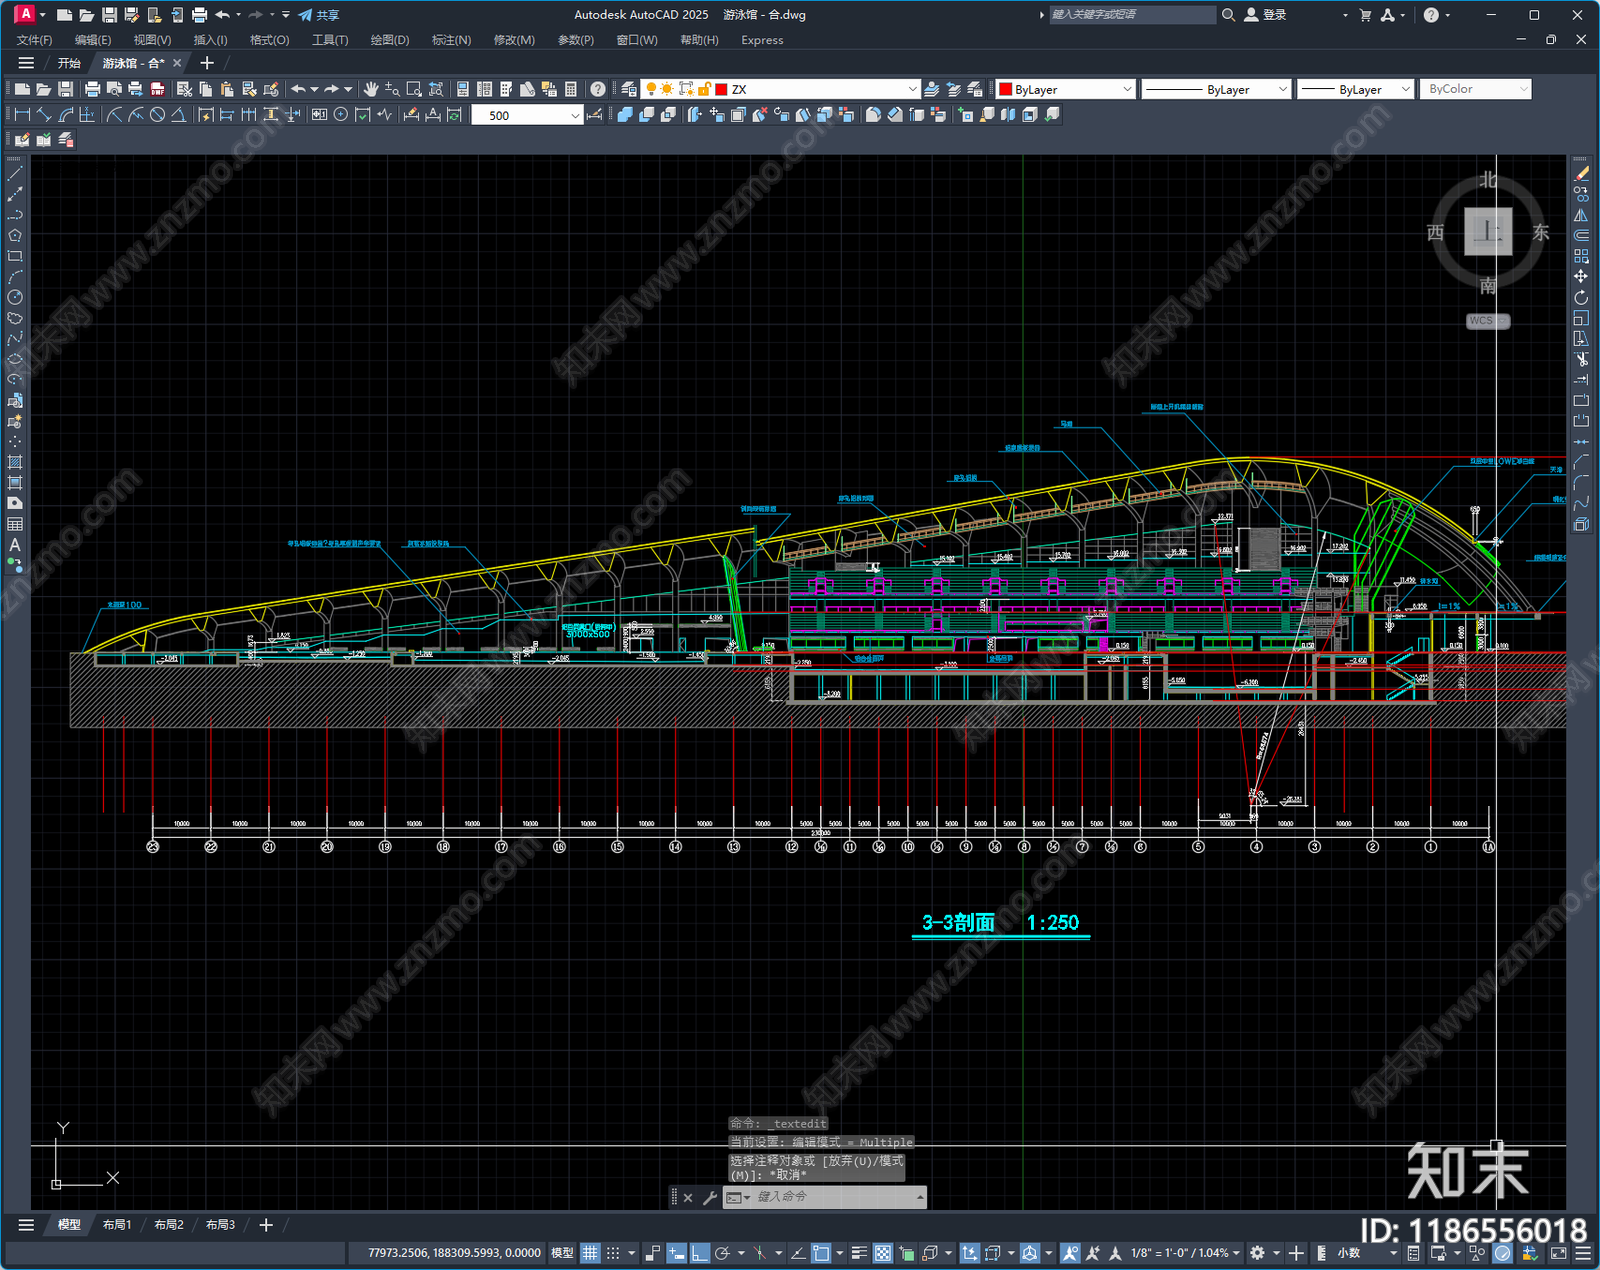Switch to the 布局1 layout tab
Image resolution: width=1600 pixels, height=1270 pixels.
pyautogui.click(x=117, y=1225)
